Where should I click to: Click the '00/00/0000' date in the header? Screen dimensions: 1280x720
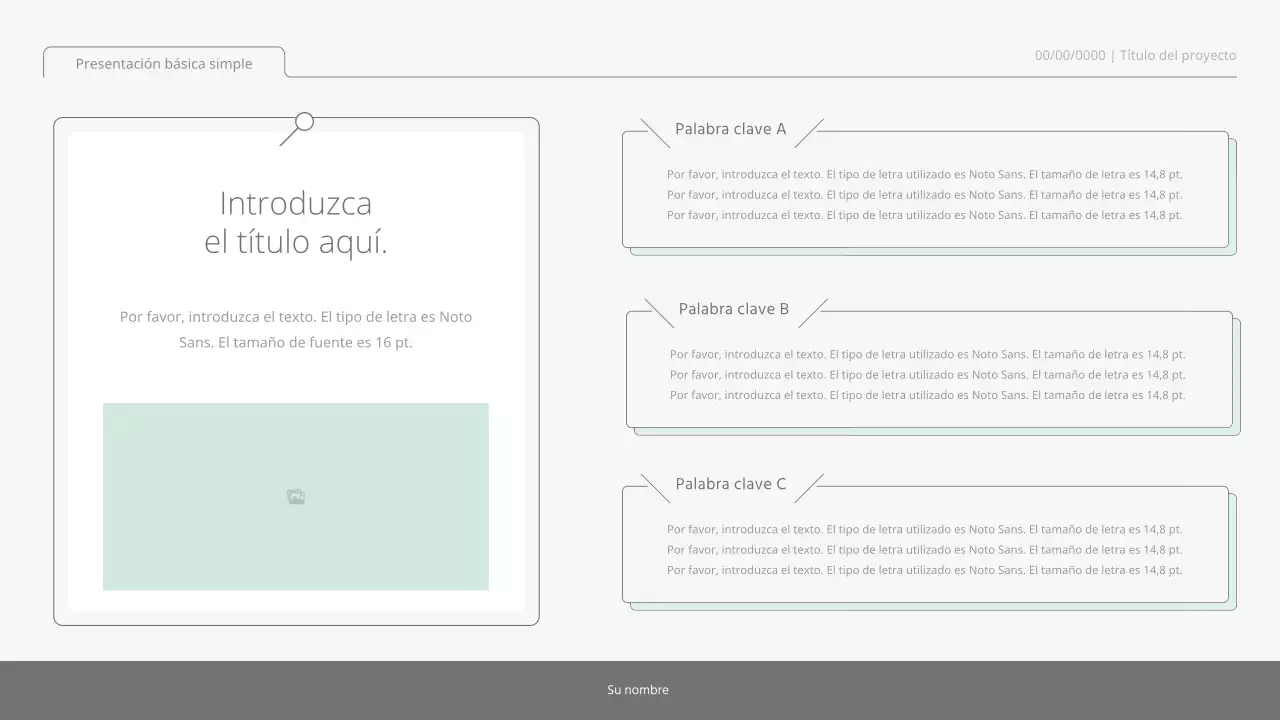click(1069, 55)
